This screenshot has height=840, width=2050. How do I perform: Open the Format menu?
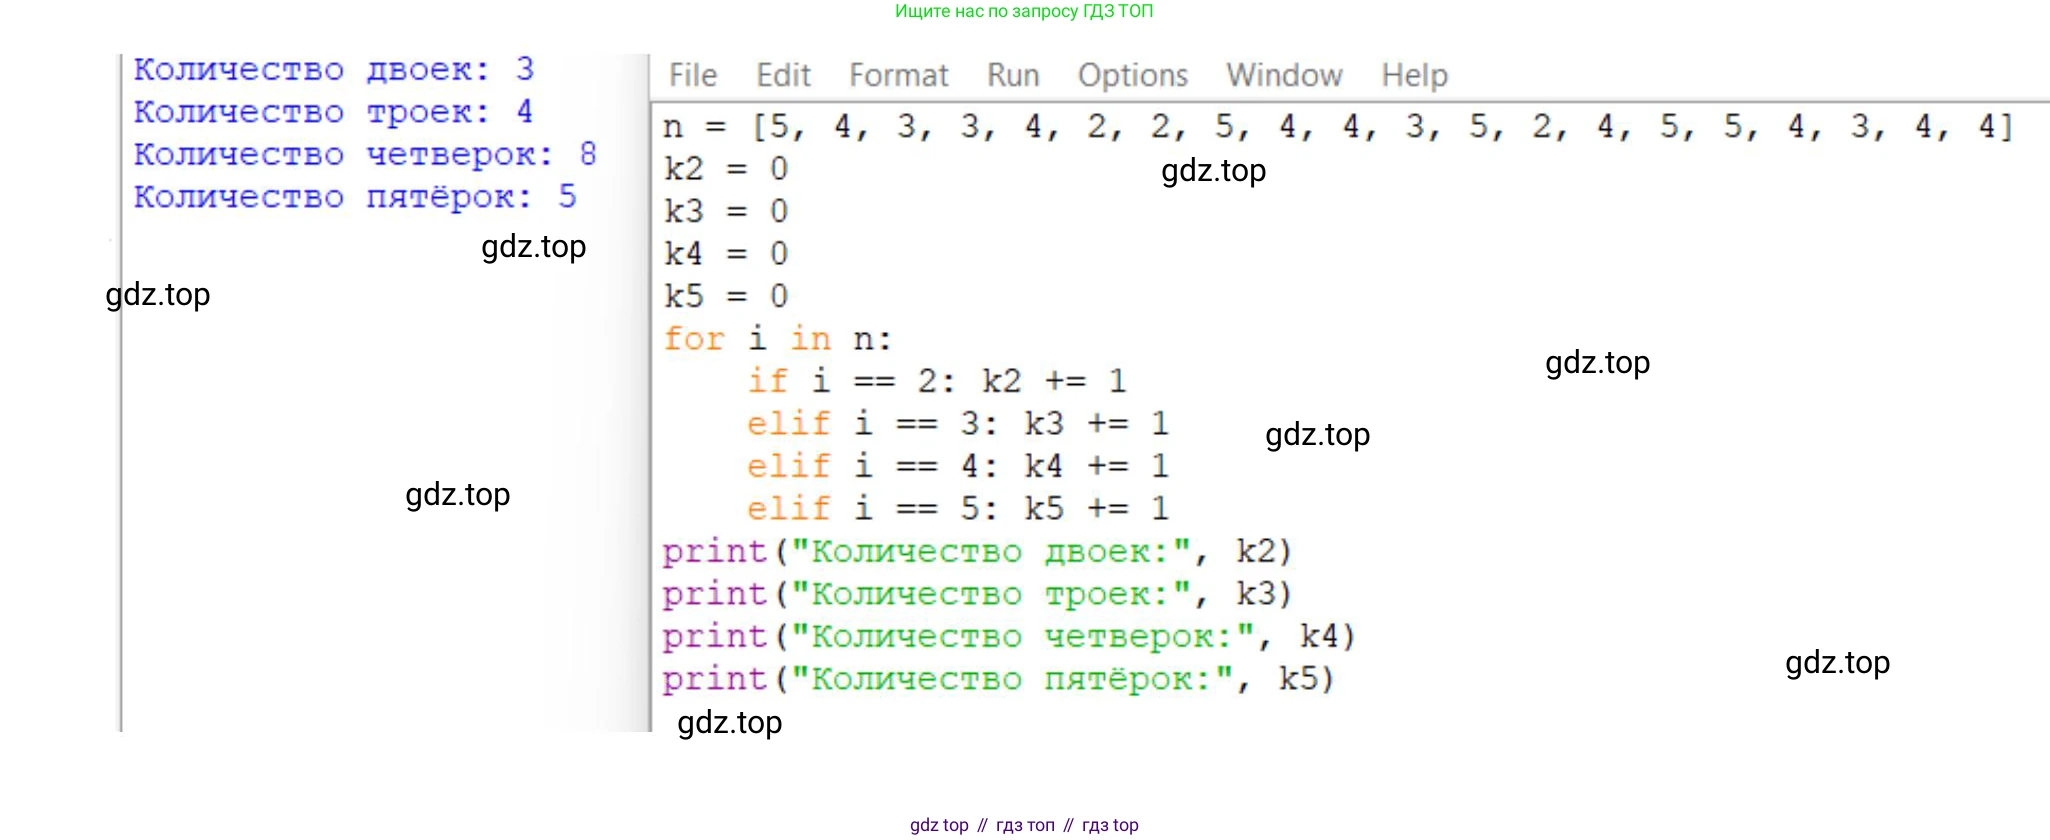tap(899, 75)
